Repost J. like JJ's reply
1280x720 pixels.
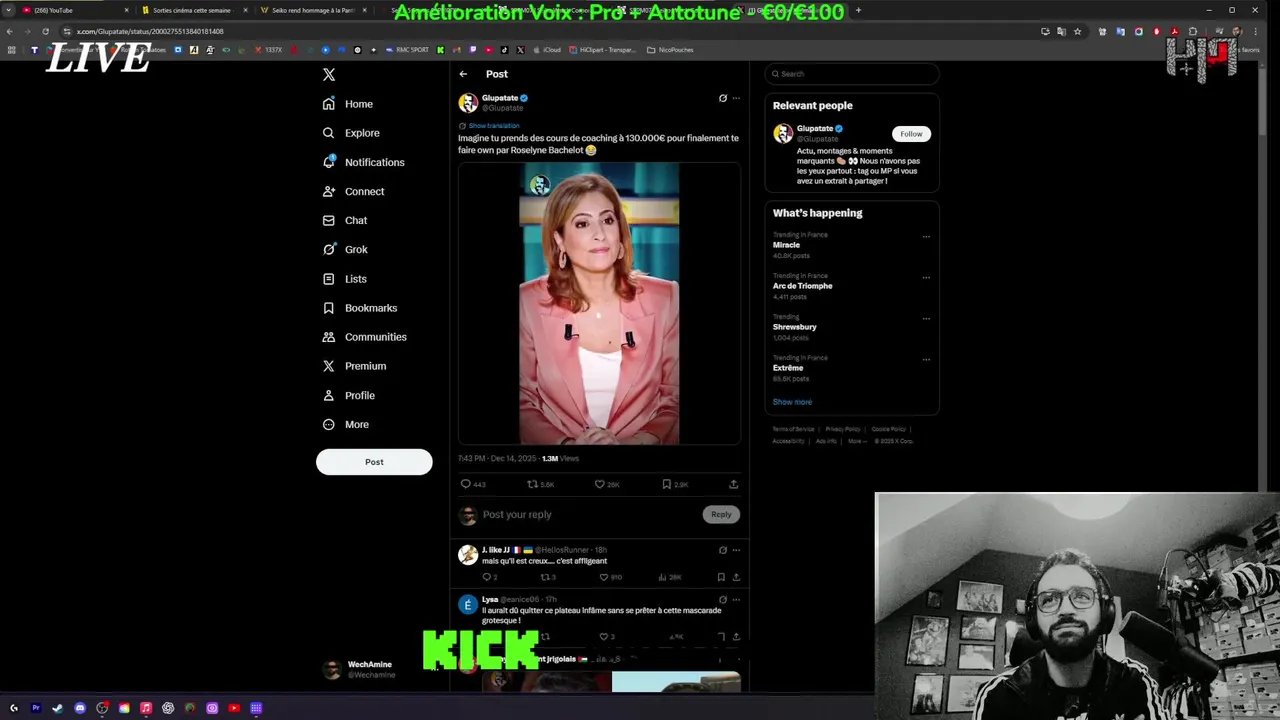(548, 577)
